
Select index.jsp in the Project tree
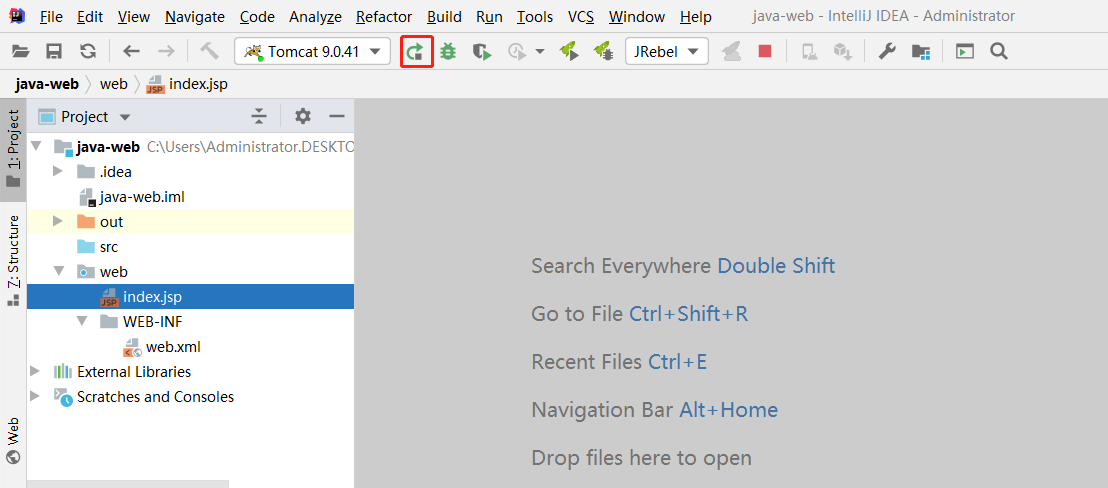(190, 297)
